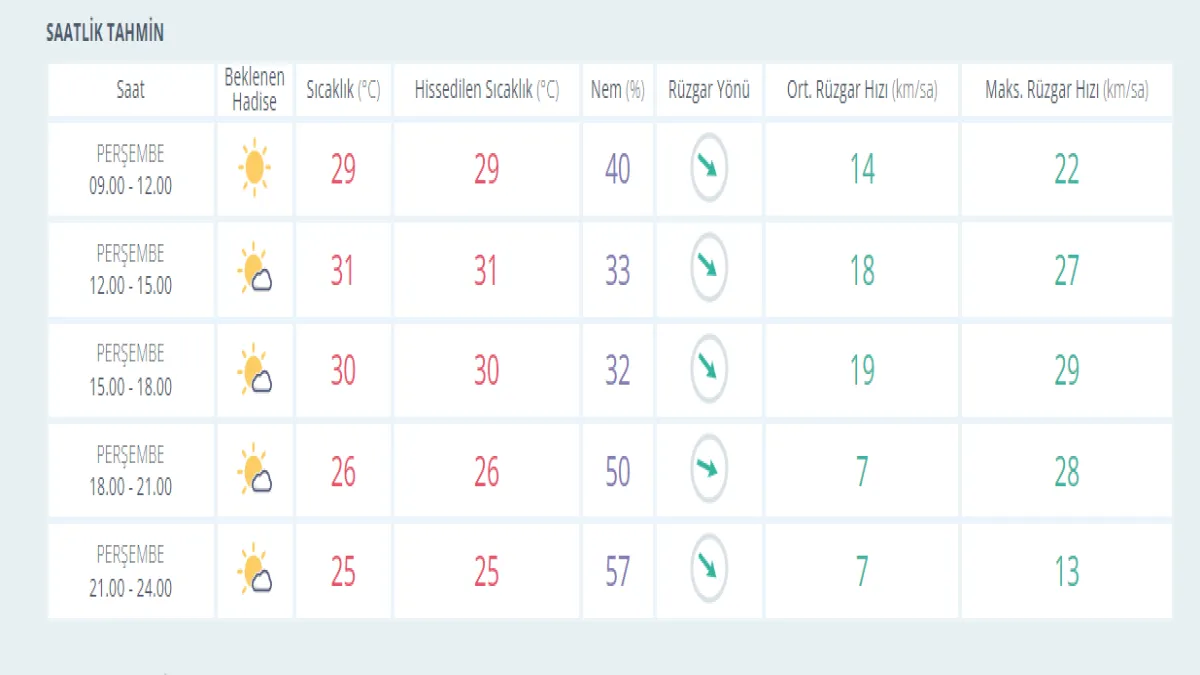This screenshot has height=675, width=1200.
Task: Select the Perşembe 21.00 - 24.00 time cell
Action: [131, 571]
